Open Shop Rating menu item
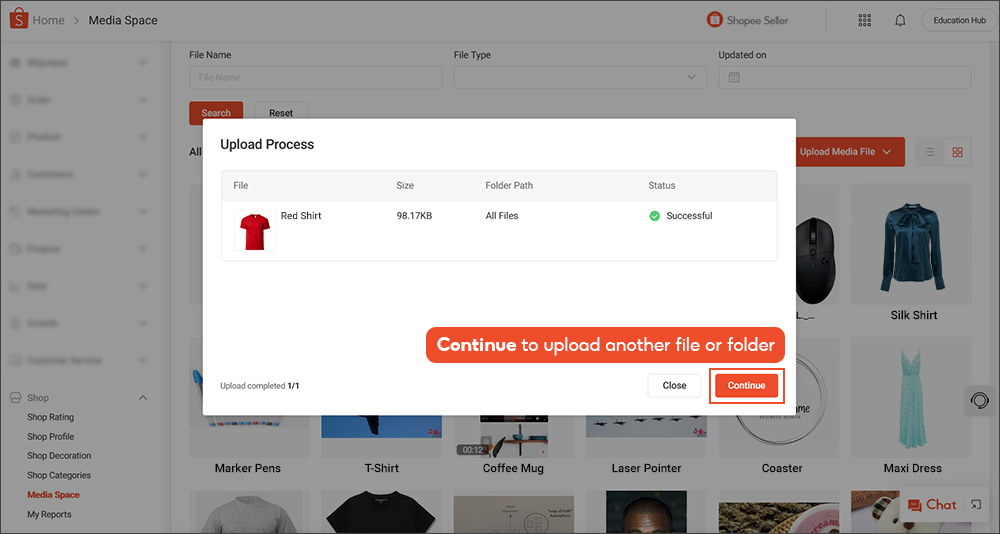 (50, 417)
